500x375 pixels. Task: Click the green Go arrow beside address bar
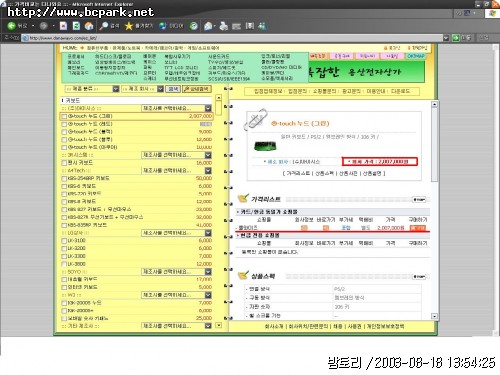click(x=456, y=38)
